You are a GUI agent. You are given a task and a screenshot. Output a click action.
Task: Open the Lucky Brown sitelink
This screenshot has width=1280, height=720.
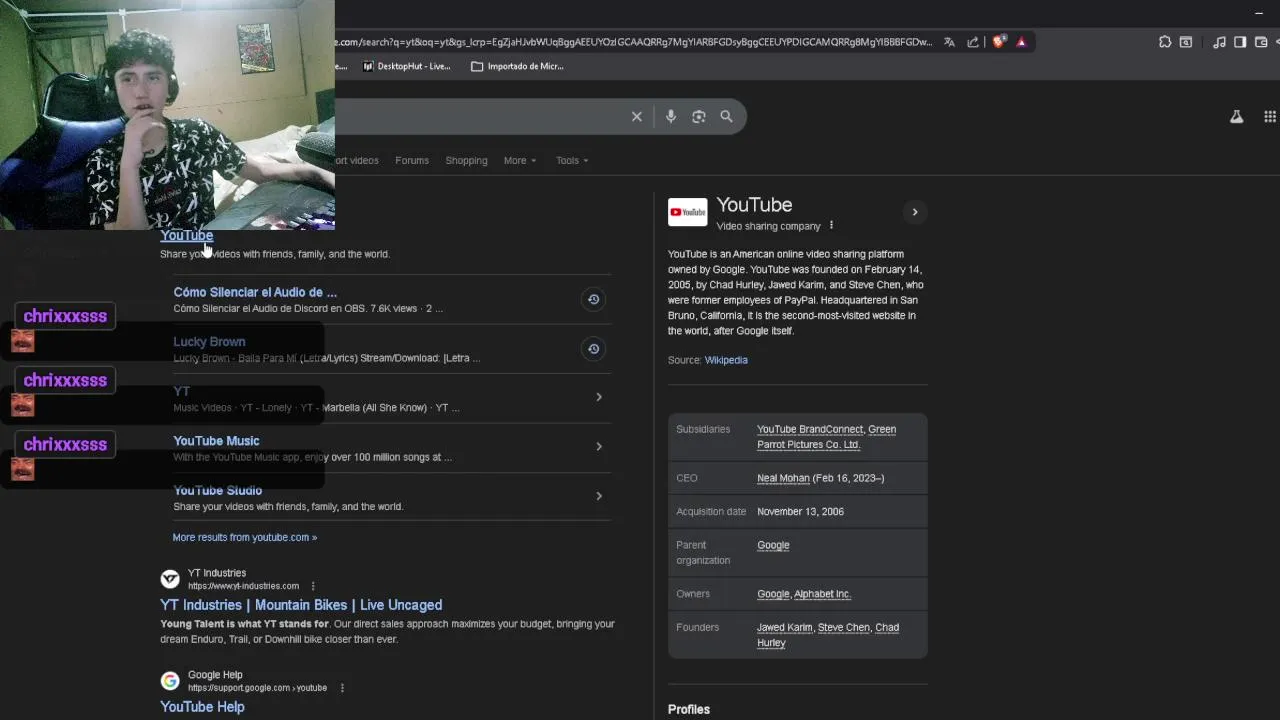pos(209,341)
